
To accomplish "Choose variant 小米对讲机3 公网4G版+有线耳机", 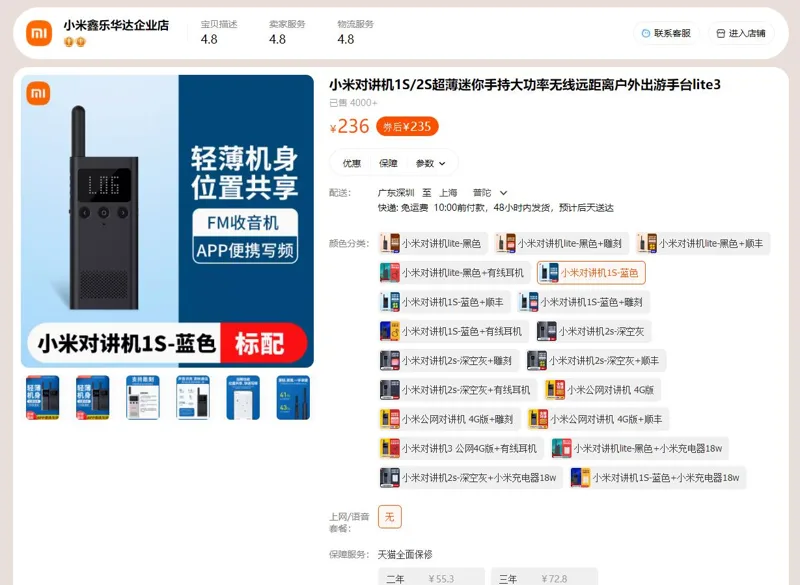I will pyautogui.click(x=461, y=448).
